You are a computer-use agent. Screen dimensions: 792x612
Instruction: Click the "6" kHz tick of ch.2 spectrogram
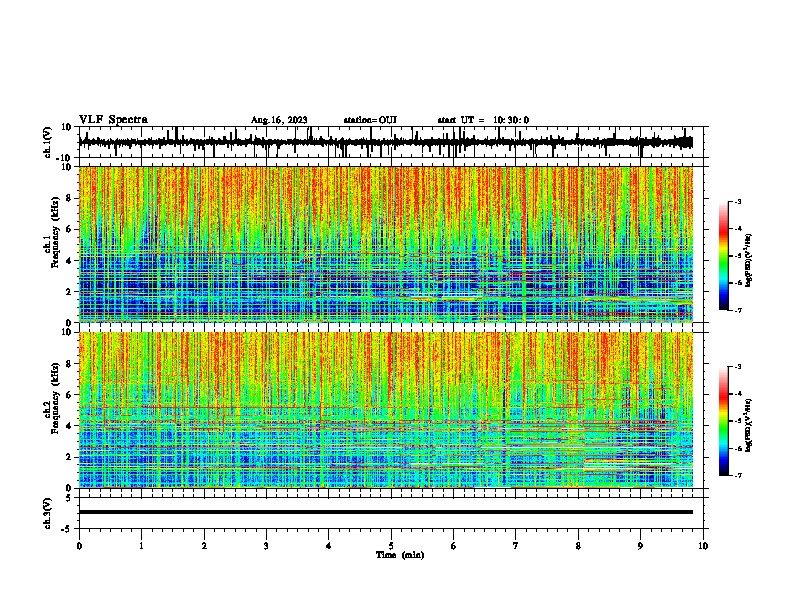click(x=69, y=394)
